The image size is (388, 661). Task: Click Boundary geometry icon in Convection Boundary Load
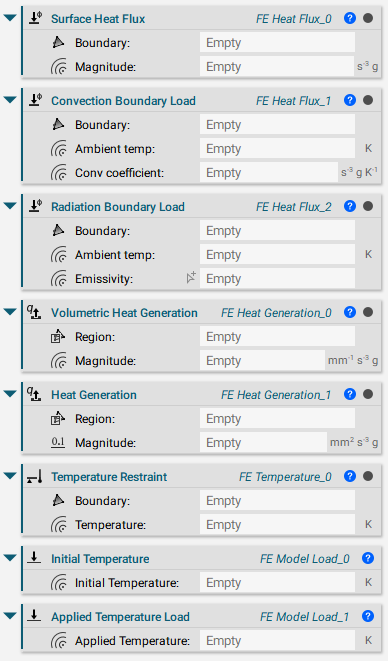click(58, 124)
